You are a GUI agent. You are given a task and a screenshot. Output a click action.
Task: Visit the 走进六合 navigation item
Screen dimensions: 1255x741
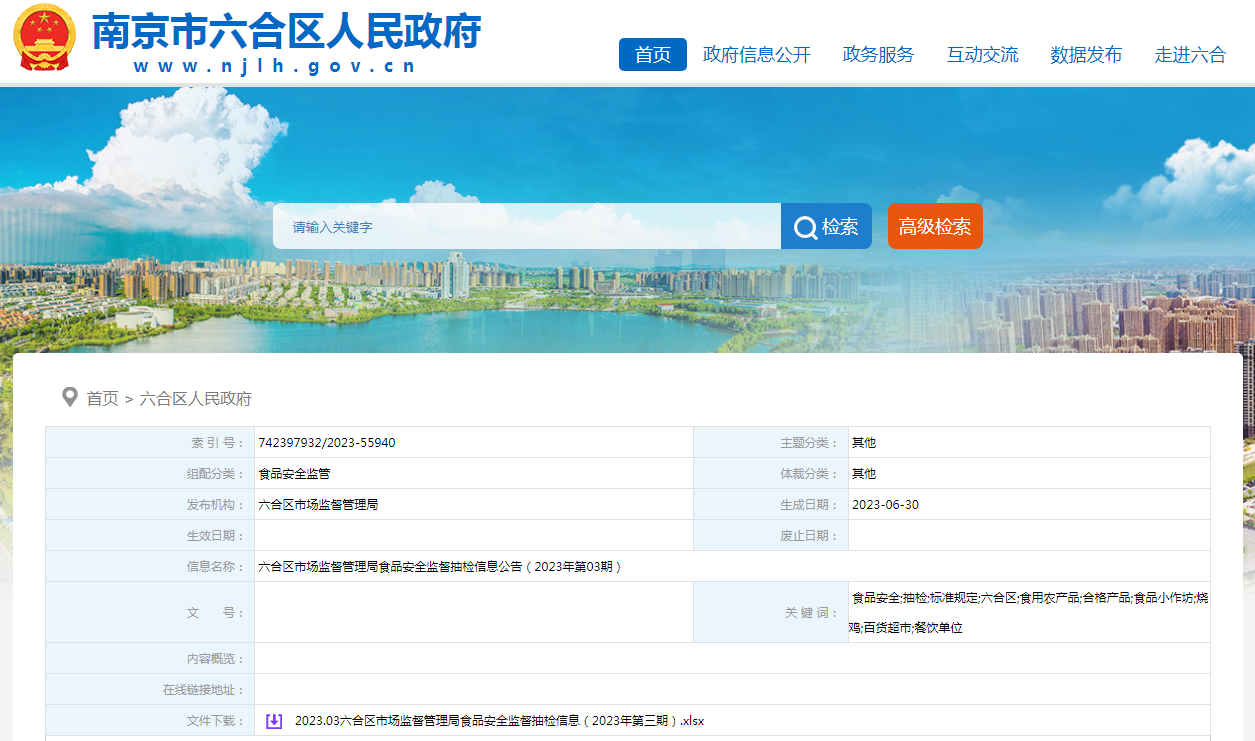pos(1190,55)
